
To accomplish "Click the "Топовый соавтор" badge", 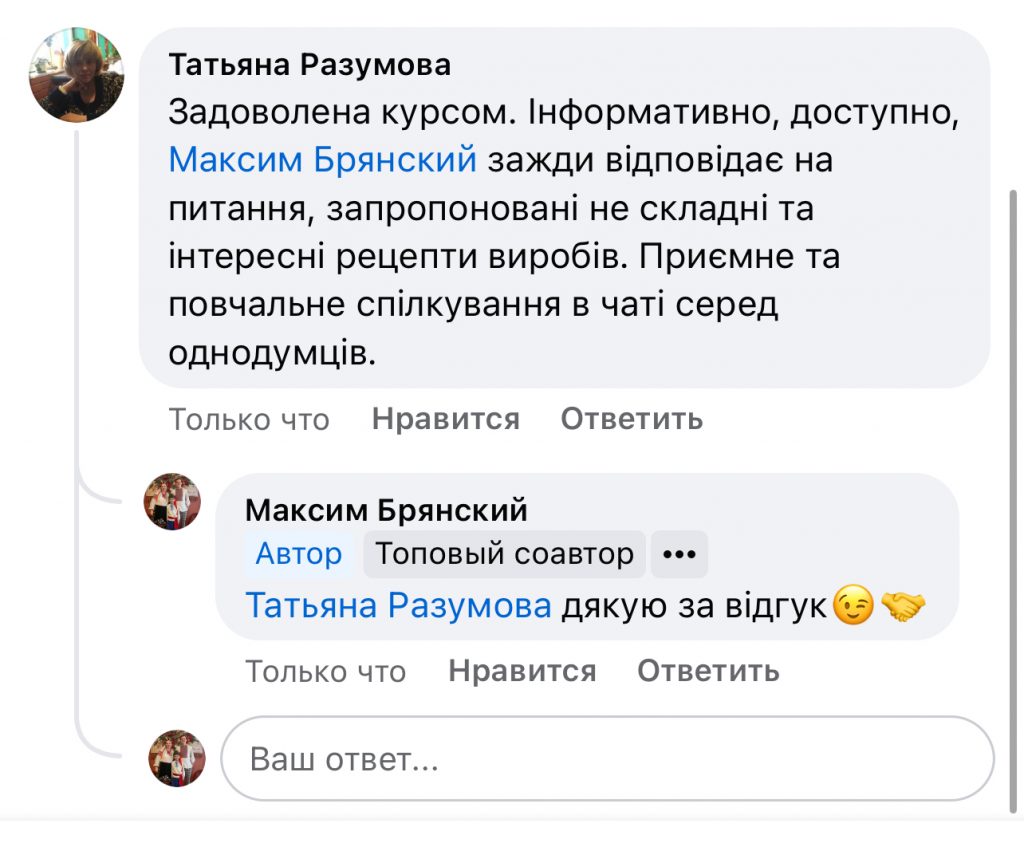I will tap(505, 554).
